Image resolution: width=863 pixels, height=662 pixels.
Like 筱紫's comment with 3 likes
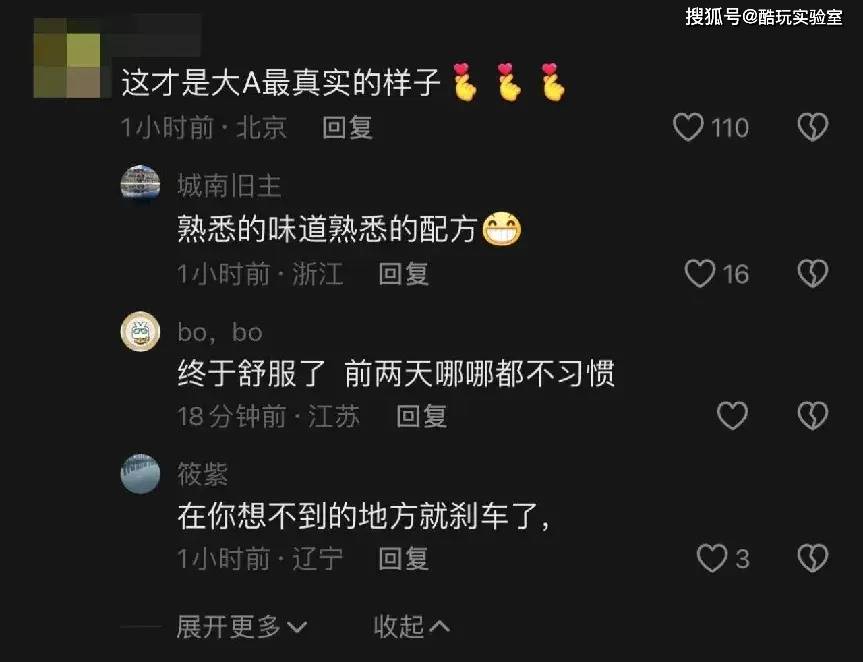click(712, 559)
